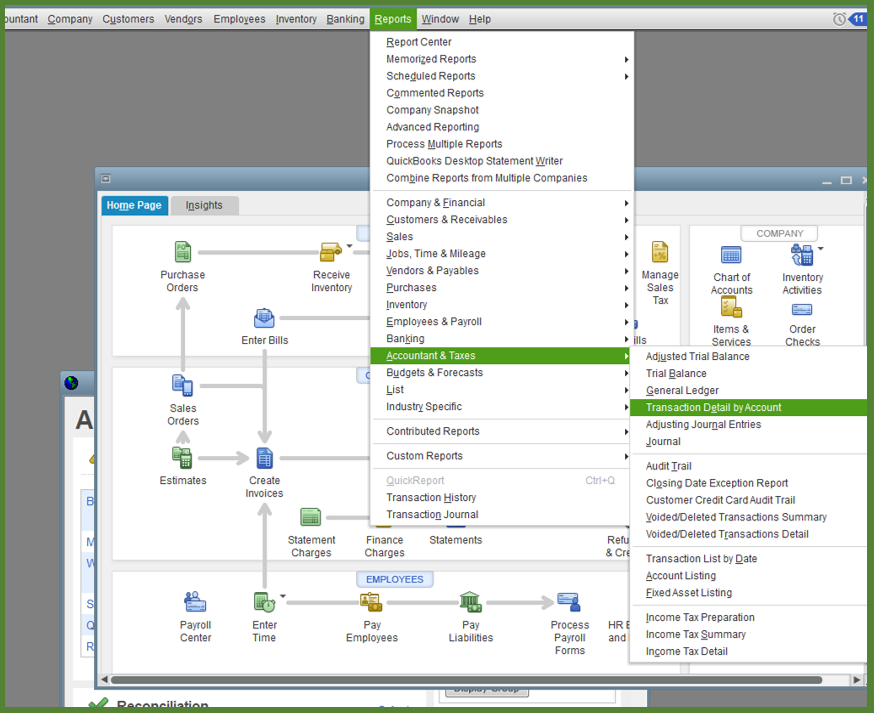Select Closing Date Exception Report
Screen dimensions: 874x713
pos(717,483)
